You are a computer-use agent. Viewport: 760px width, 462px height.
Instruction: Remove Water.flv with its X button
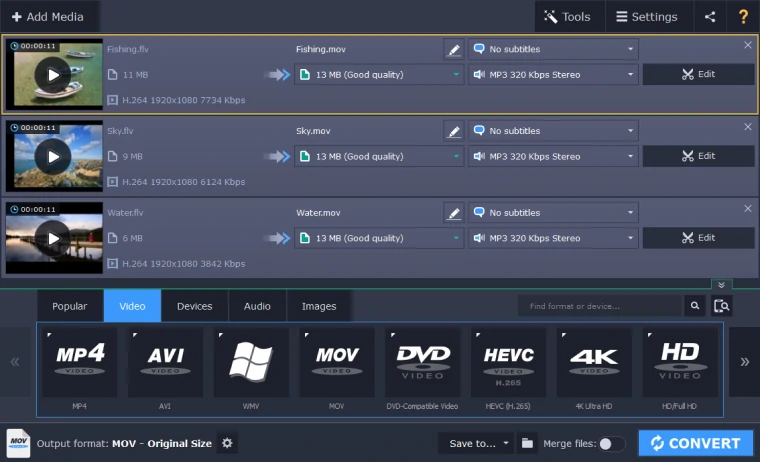(748, 208)
